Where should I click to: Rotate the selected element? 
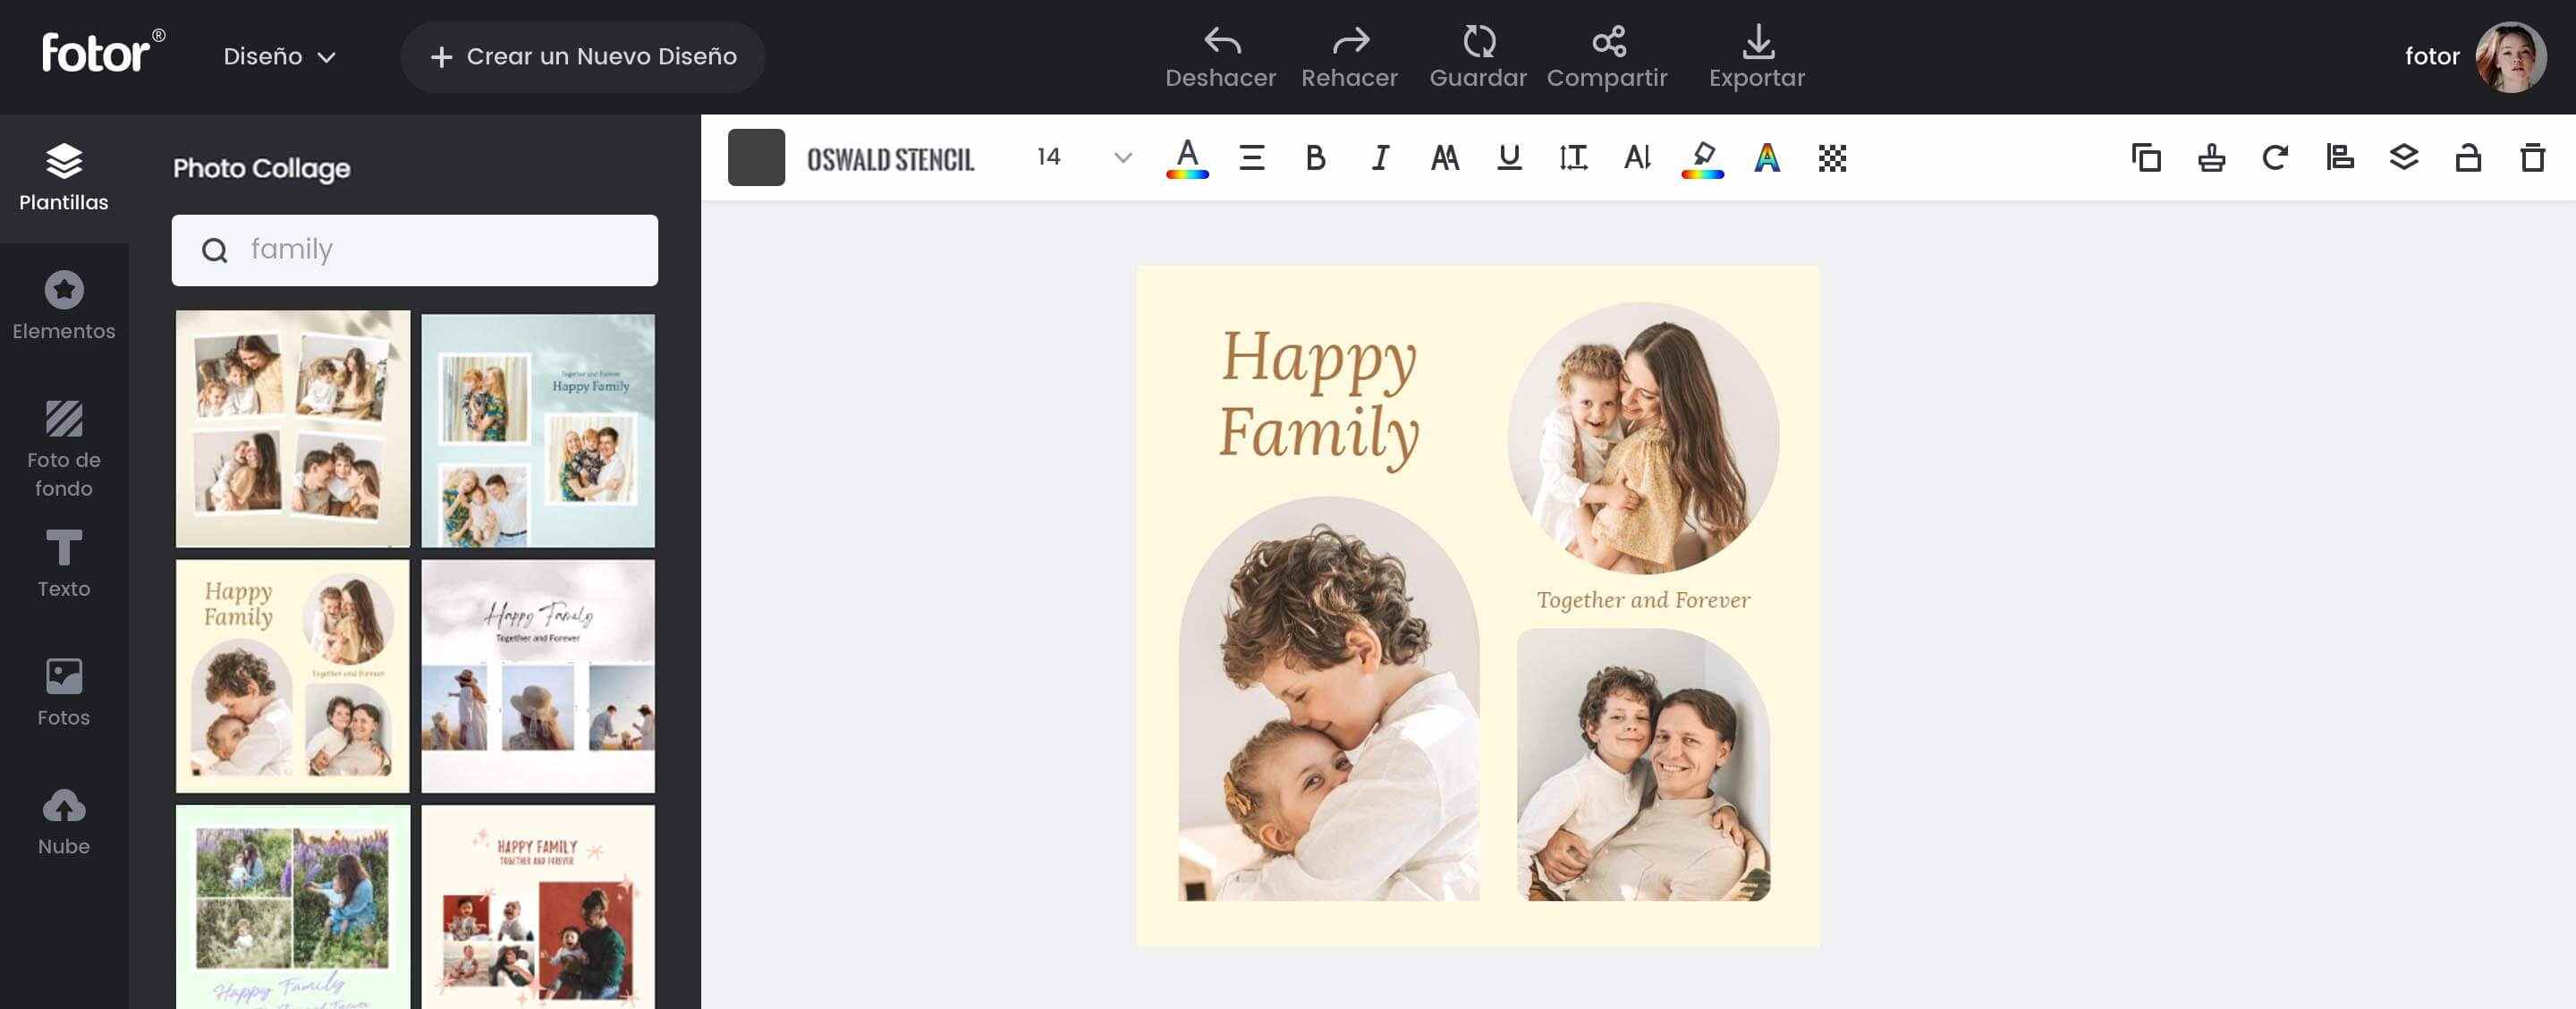(2275, 158)
